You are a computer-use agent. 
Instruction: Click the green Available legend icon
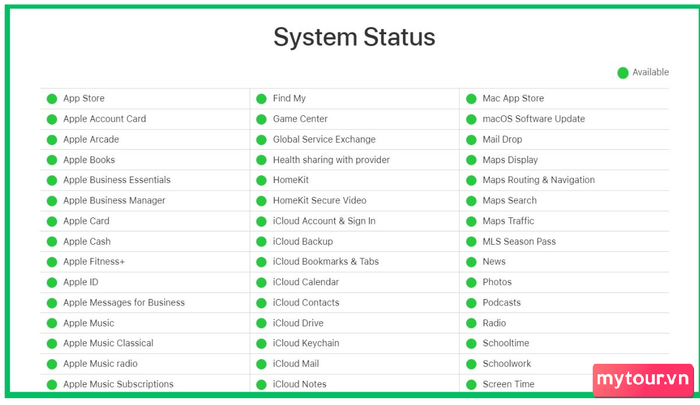(x=623, y=72)
